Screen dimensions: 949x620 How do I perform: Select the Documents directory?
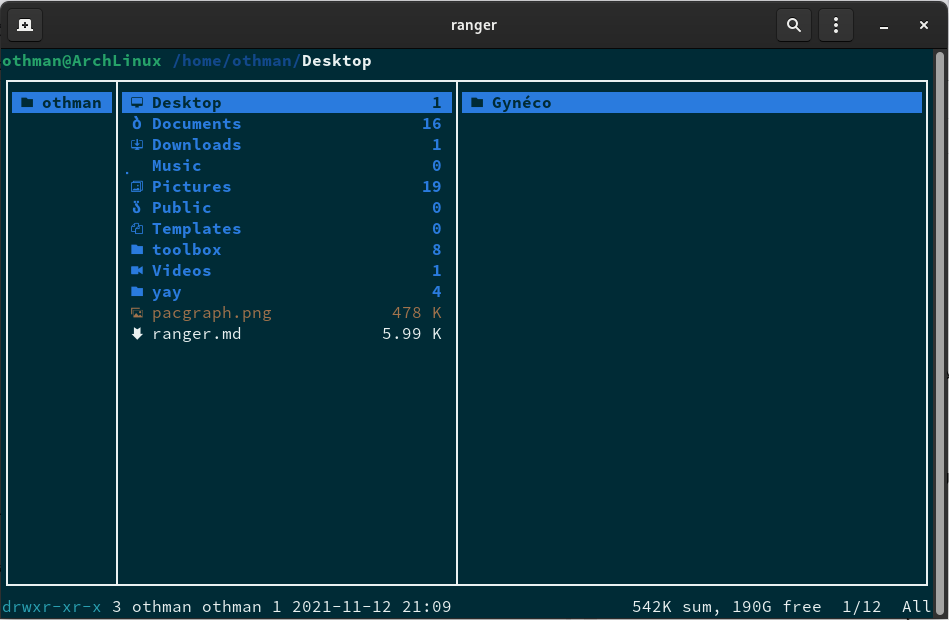click(x=196, y=124)
